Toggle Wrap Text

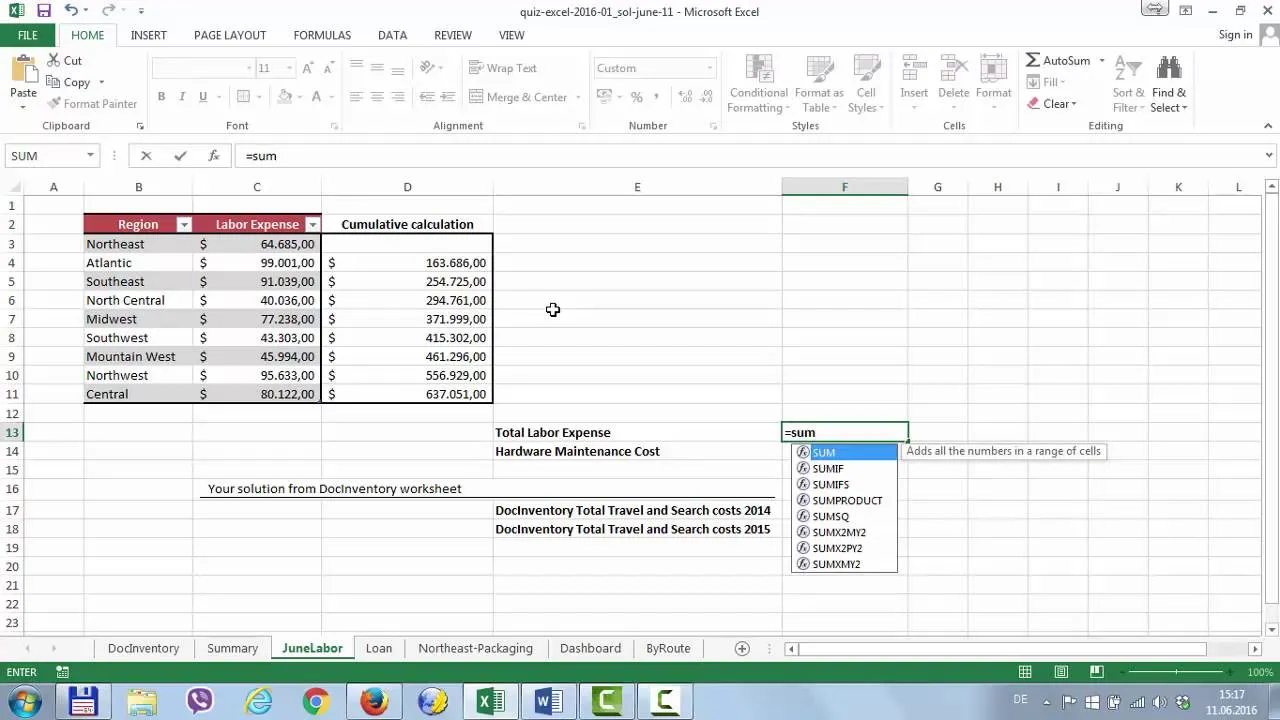click(x=503, y=68)
